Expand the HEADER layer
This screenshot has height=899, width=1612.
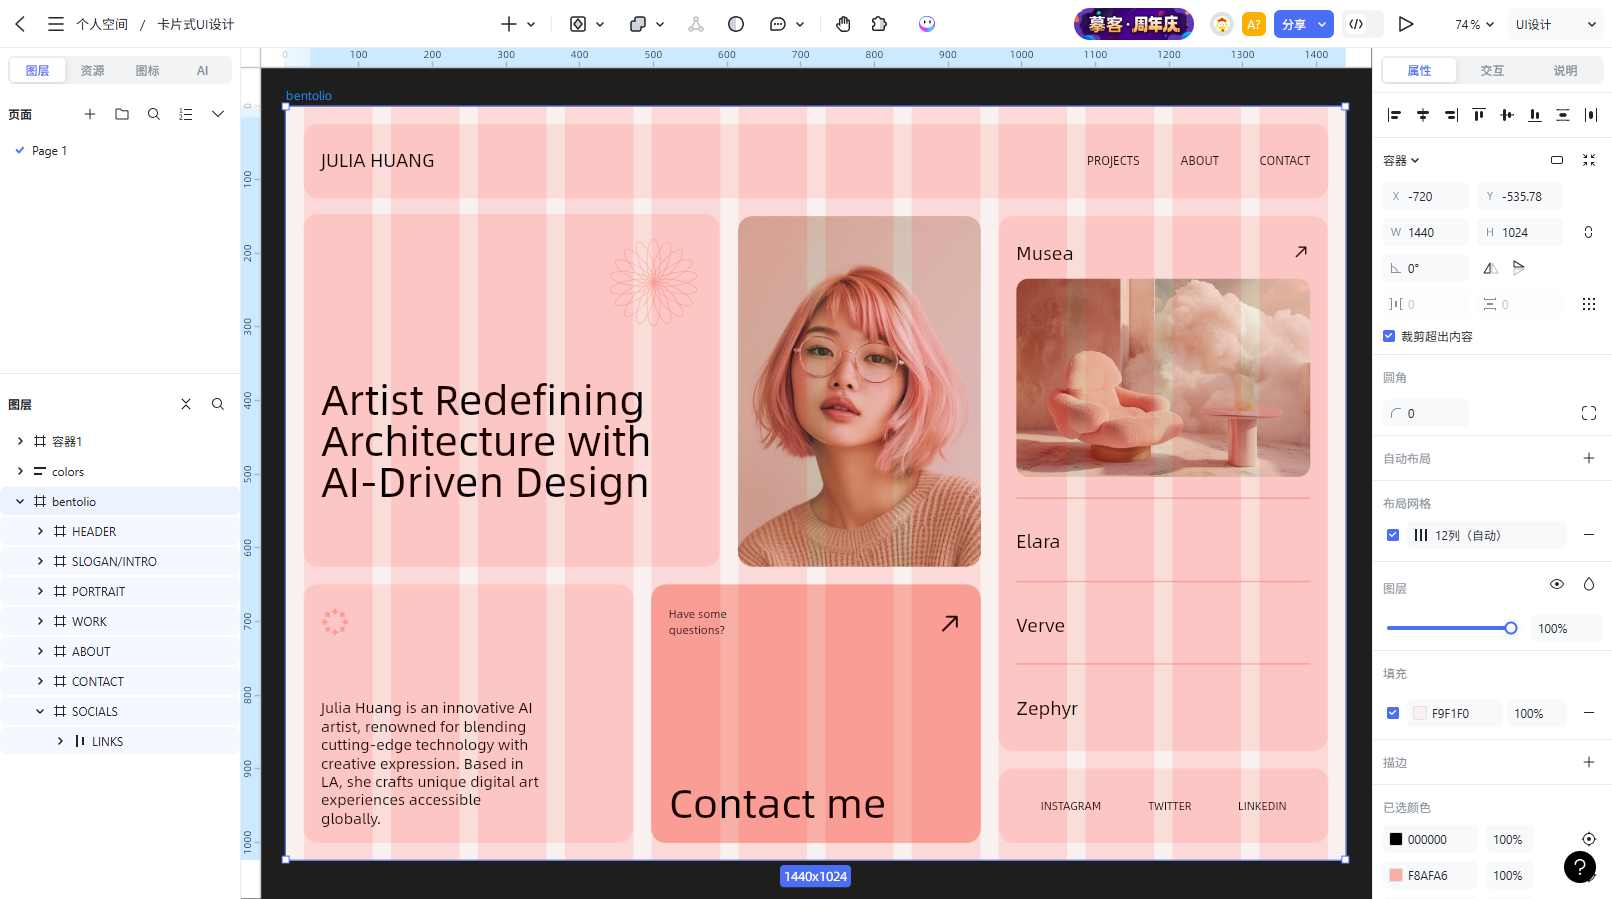coord(40,531)
